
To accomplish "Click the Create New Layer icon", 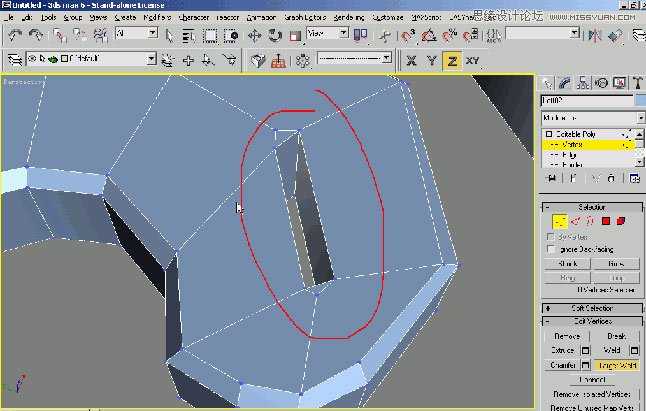I will [x=168, y=61].
